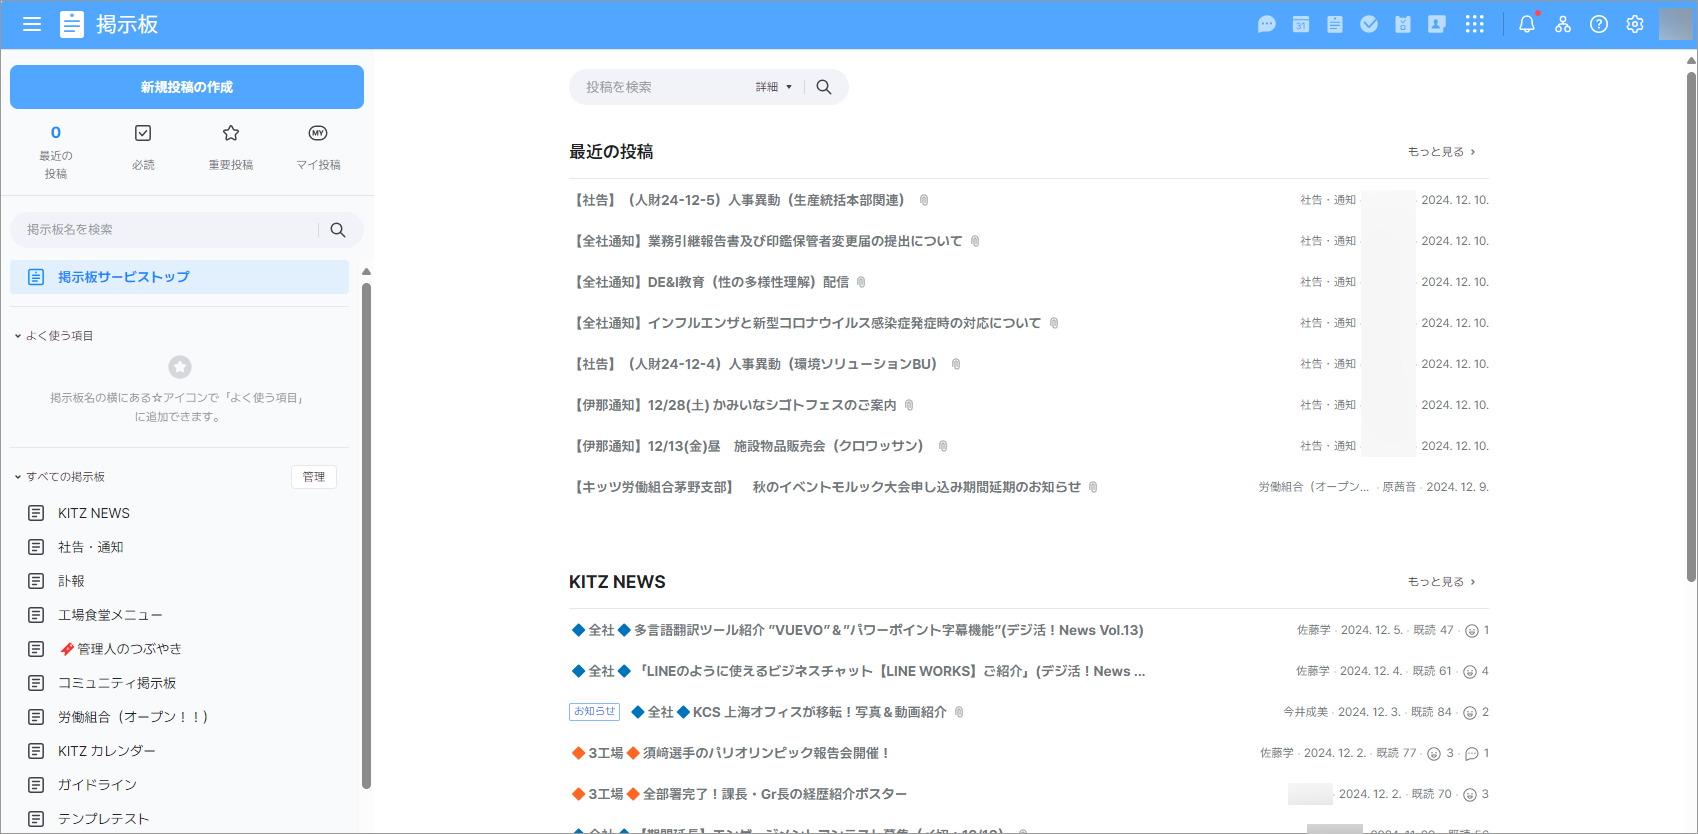This screenshot has height=834, width=1698.
Task: Open the settings gear icon
Action: 1634,25
